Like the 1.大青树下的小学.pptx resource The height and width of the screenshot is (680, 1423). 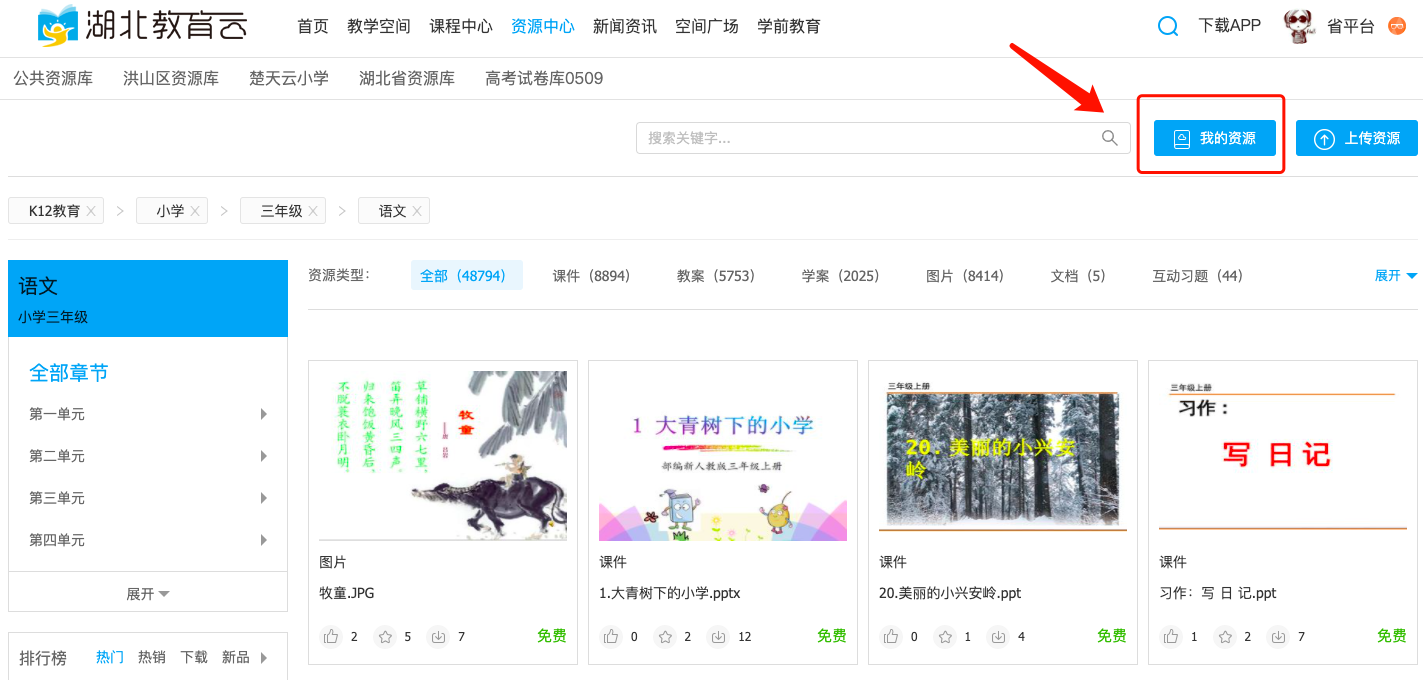click(x=612, y=636)
